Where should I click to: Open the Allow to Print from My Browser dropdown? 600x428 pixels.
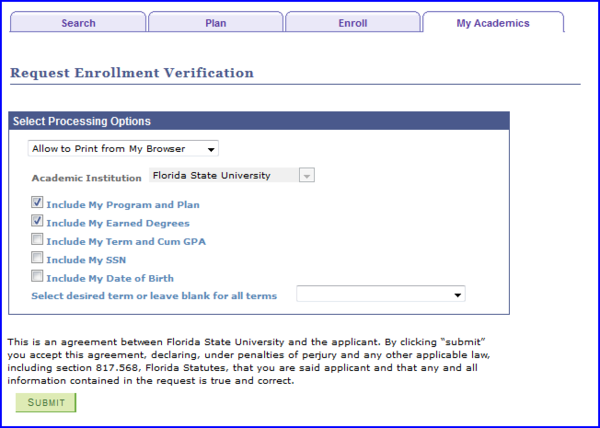click(x=123, y=148)
